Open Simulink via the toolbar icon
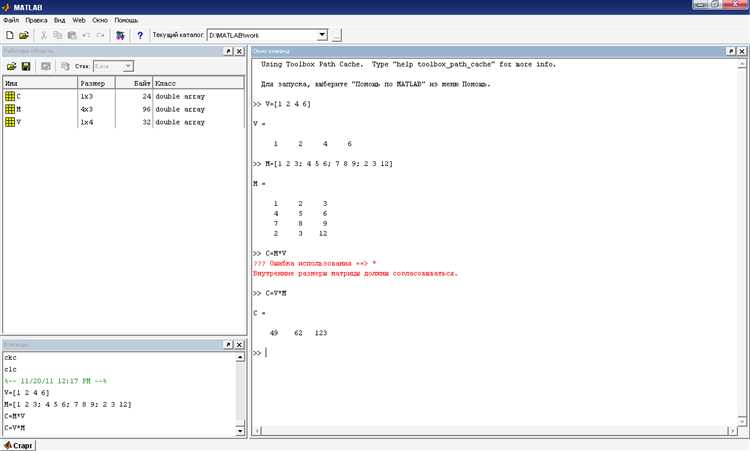750x451 pixels. point(120,35)
